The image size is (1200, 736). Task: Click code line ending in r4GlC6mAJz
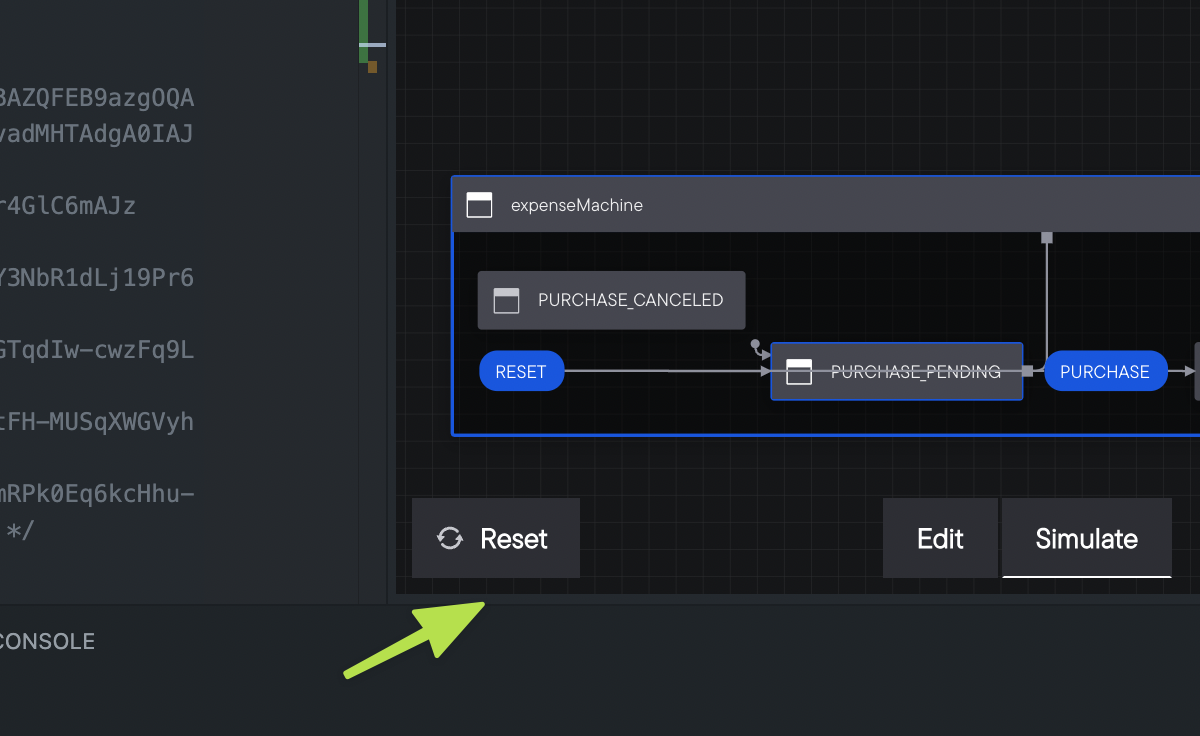(68, 206)
